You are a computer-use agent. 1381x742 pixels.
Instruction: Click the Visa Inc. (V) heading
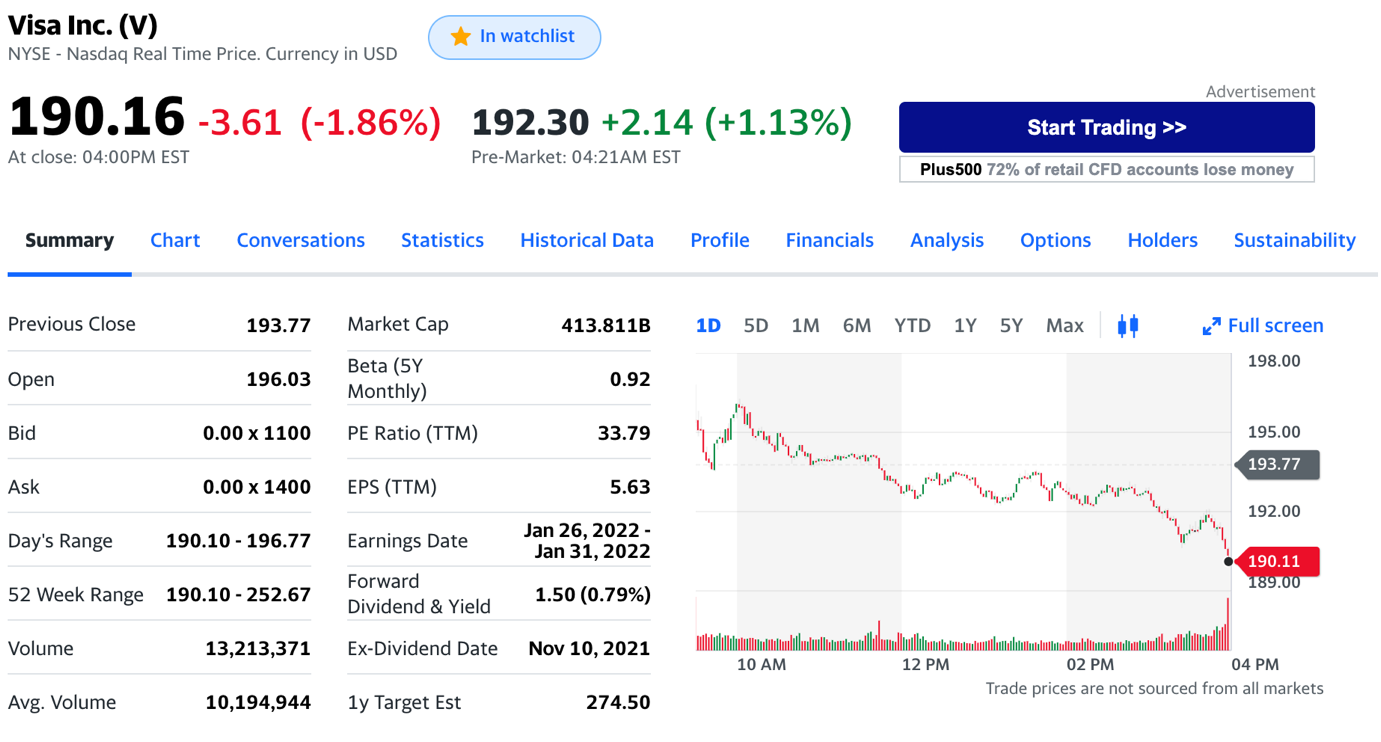coord(82,25)
